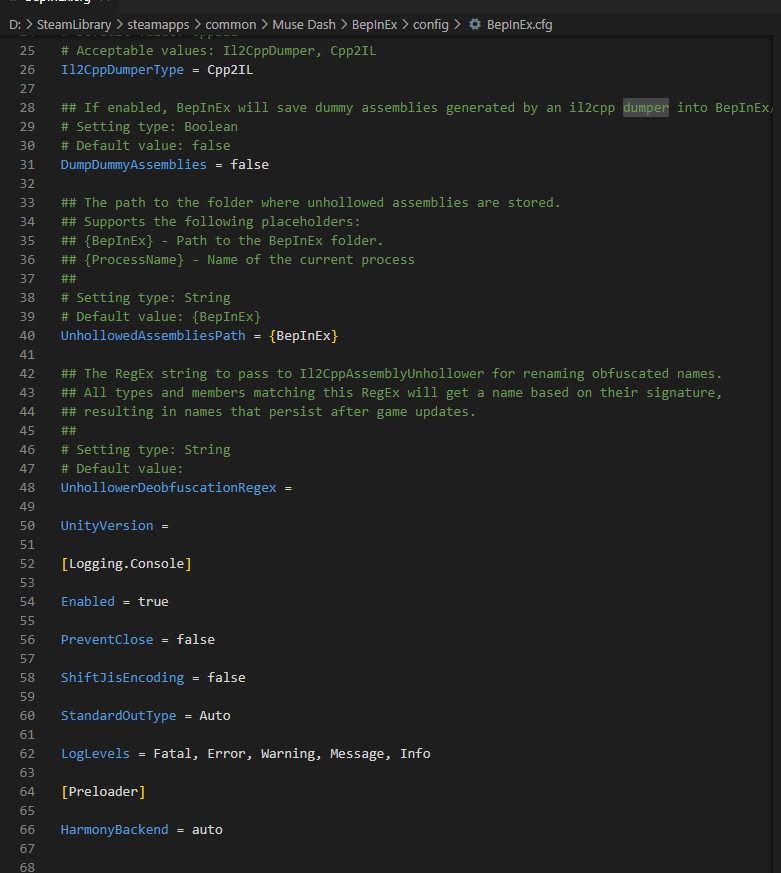The height and width of the screenshot is (873, 781).
Task: Click the Enabled key on line 54
Action: tap(88, 601)
